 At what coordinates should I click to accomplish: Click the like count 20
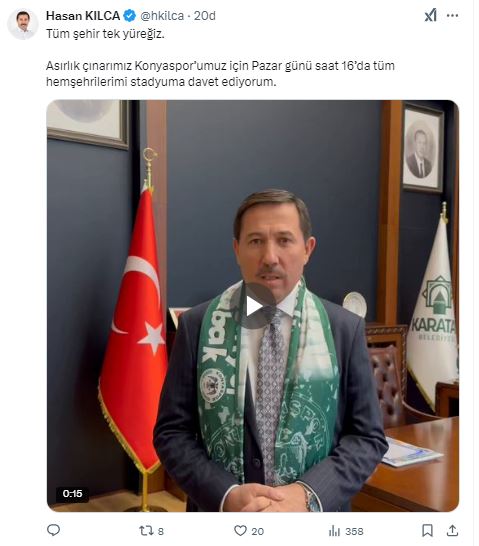point(257,531)
